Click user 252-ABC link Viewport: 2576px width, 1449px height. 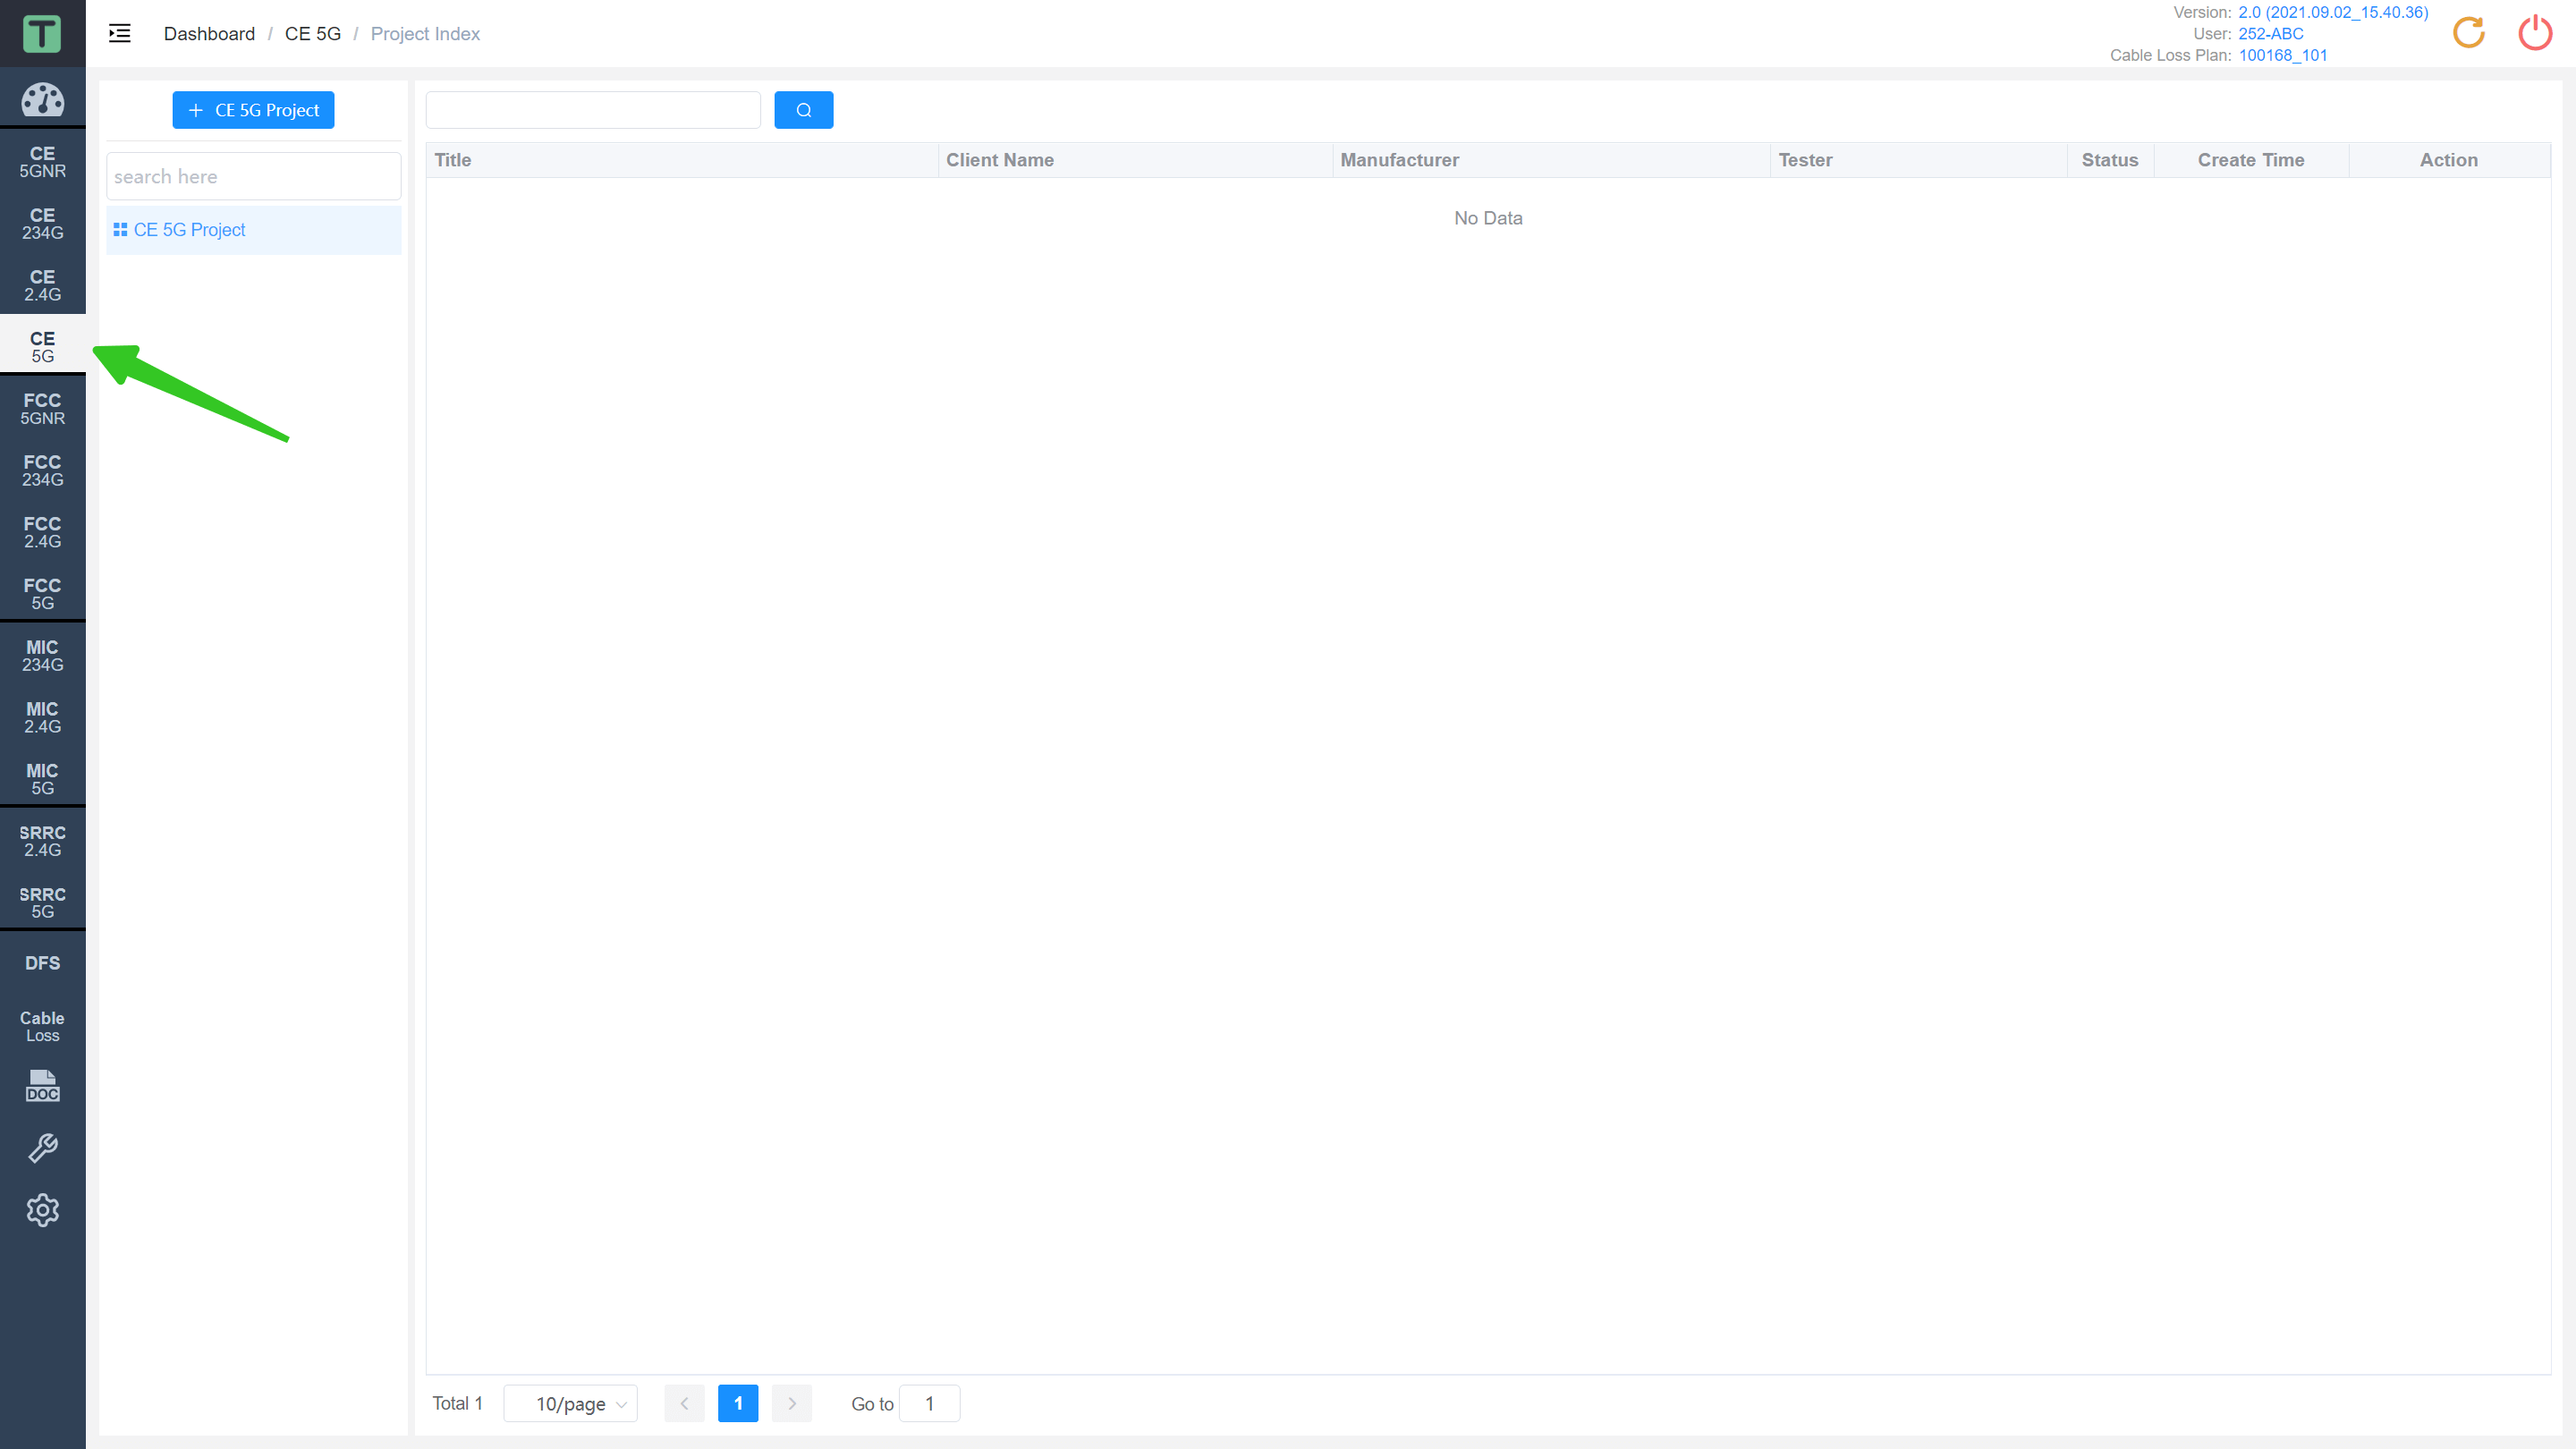[x=2270, y=33]
